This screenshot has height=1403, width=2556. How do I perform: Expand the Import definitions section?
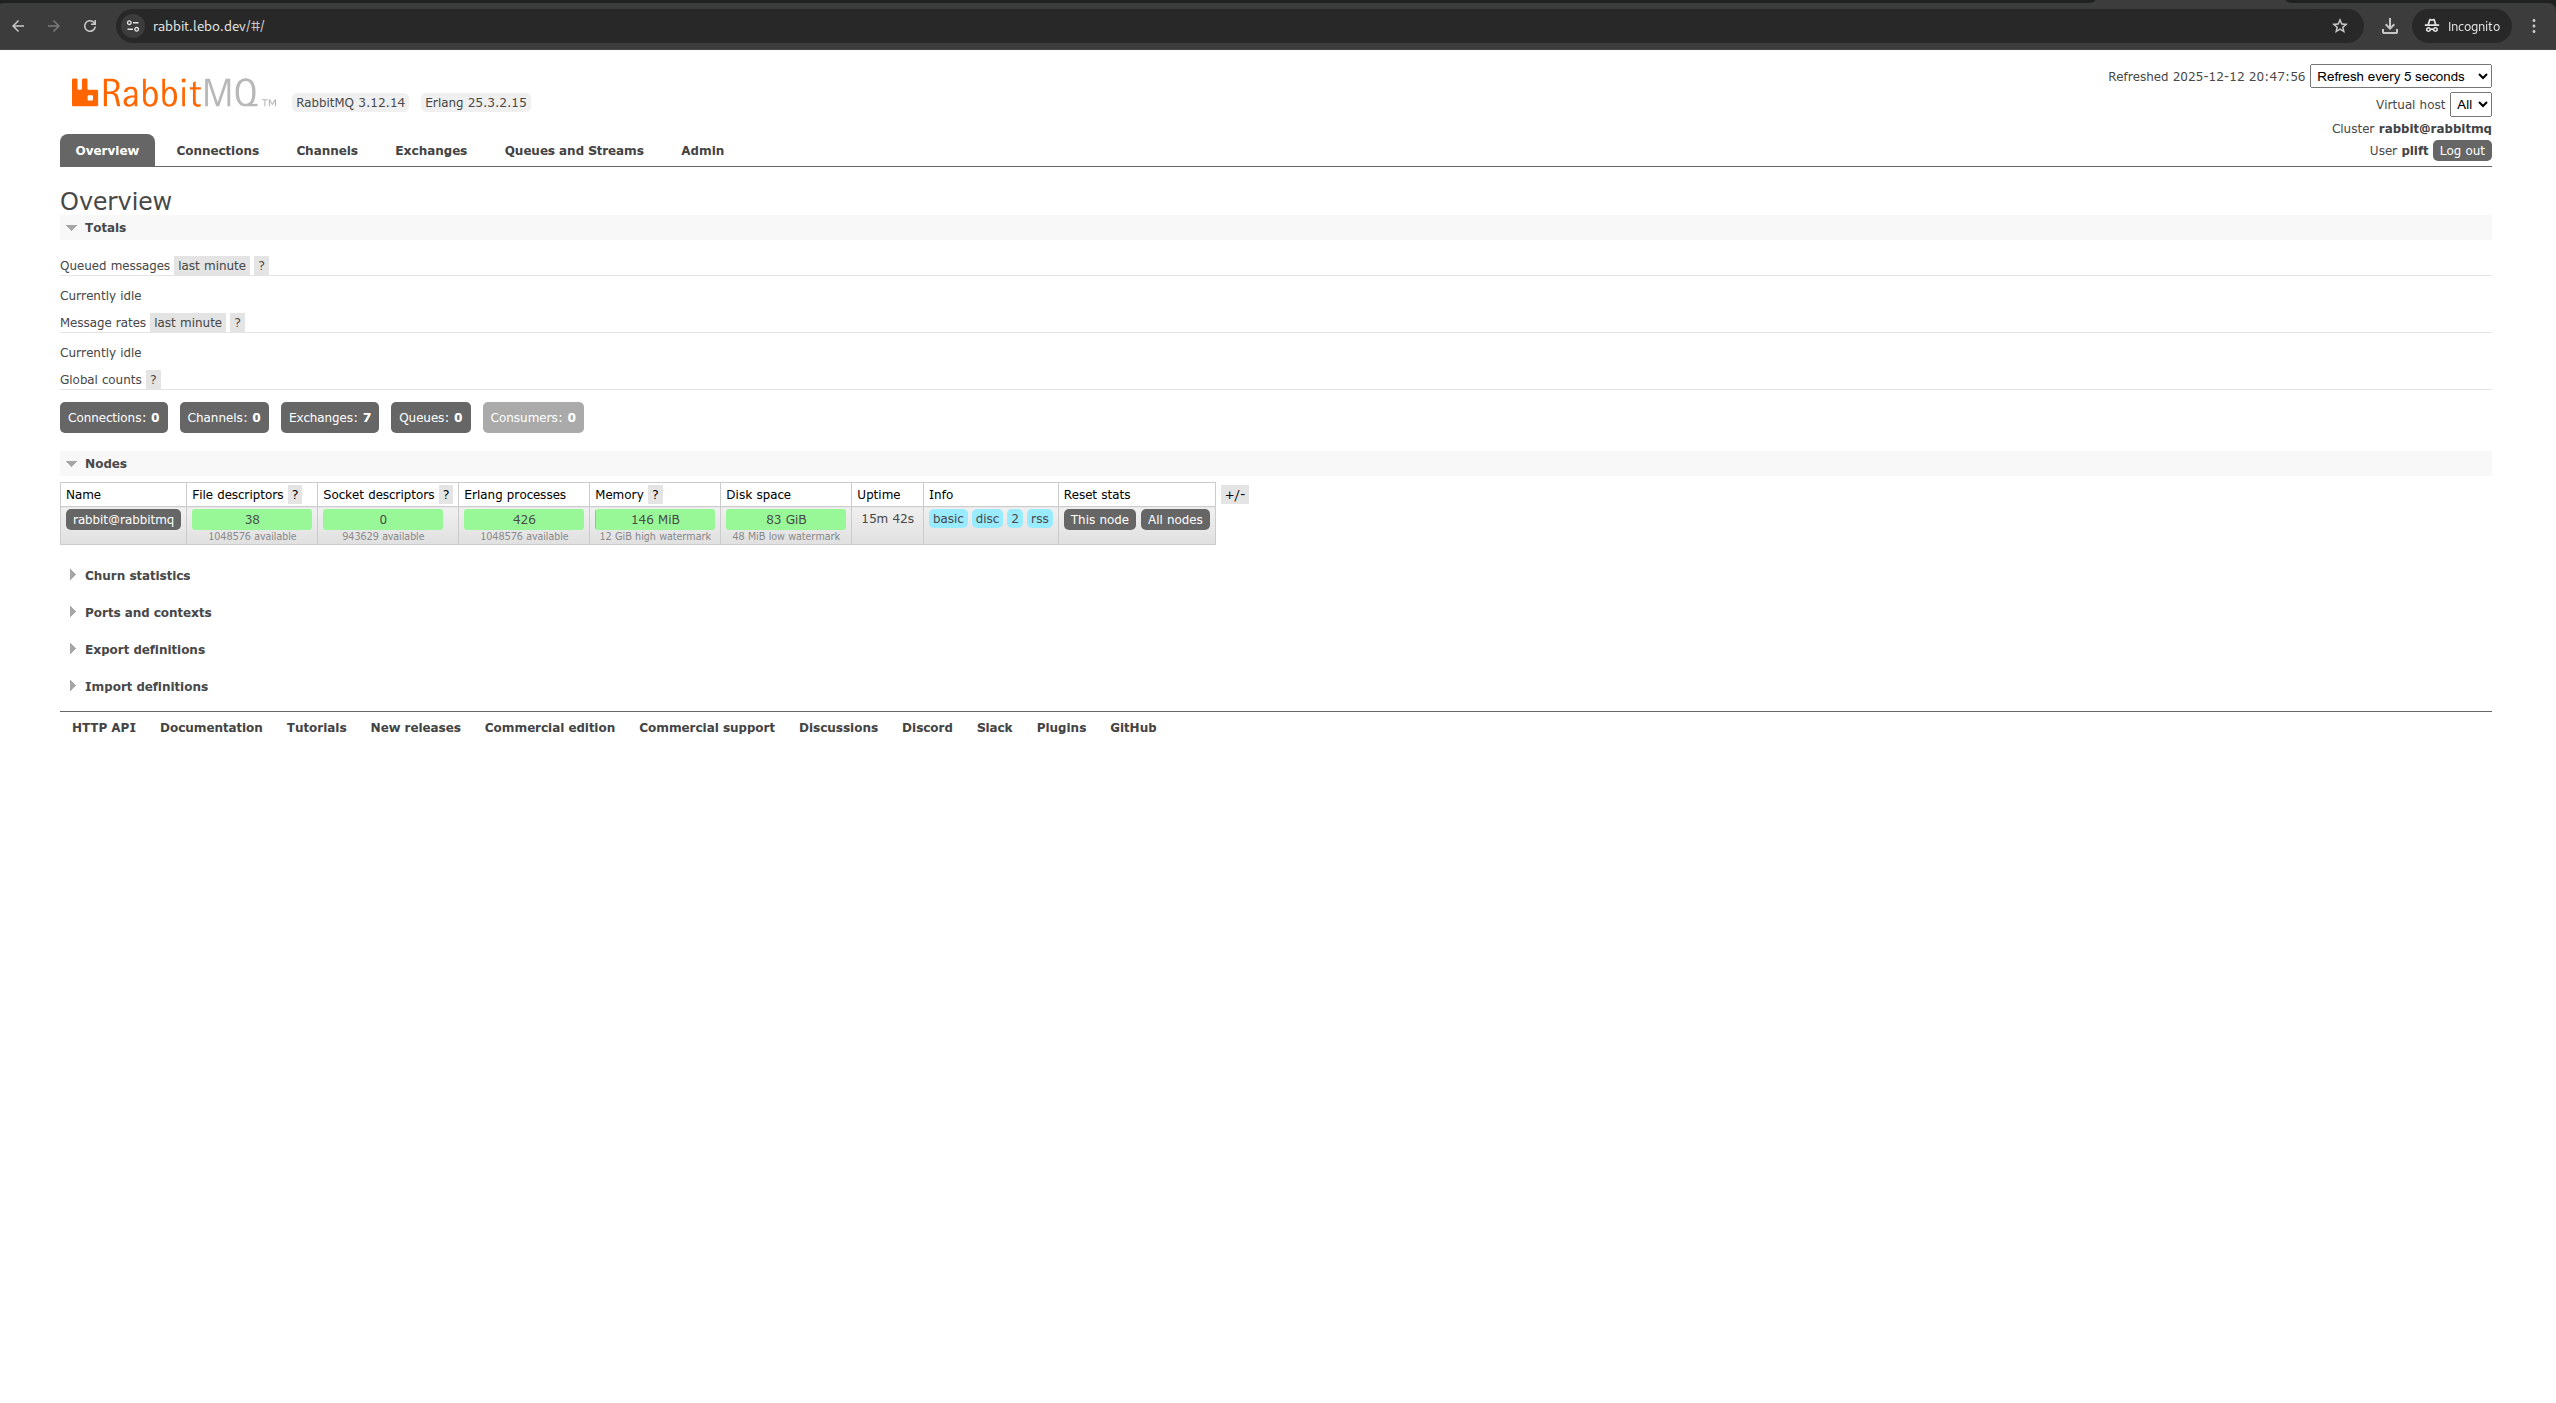146,686
